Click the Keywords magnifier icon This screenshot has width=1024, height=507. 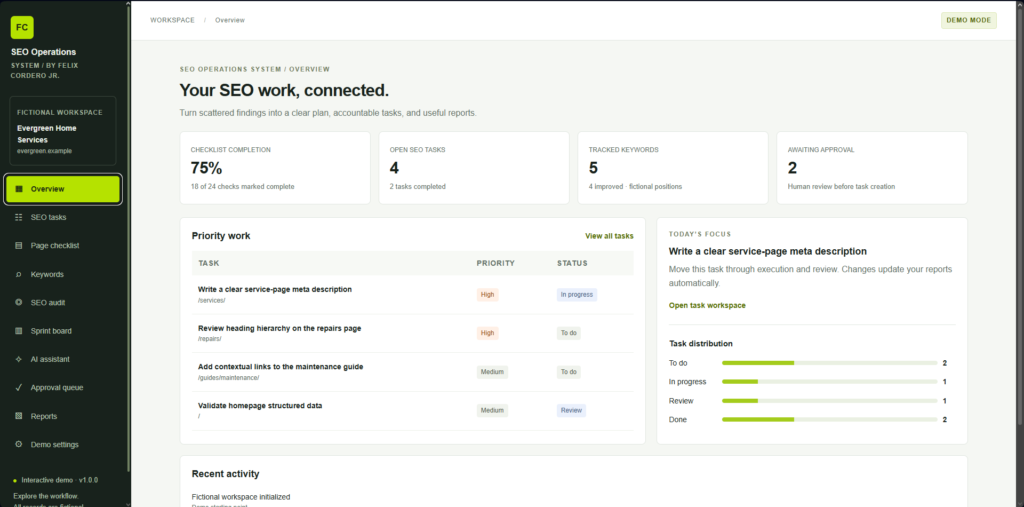tap(18, 274)
